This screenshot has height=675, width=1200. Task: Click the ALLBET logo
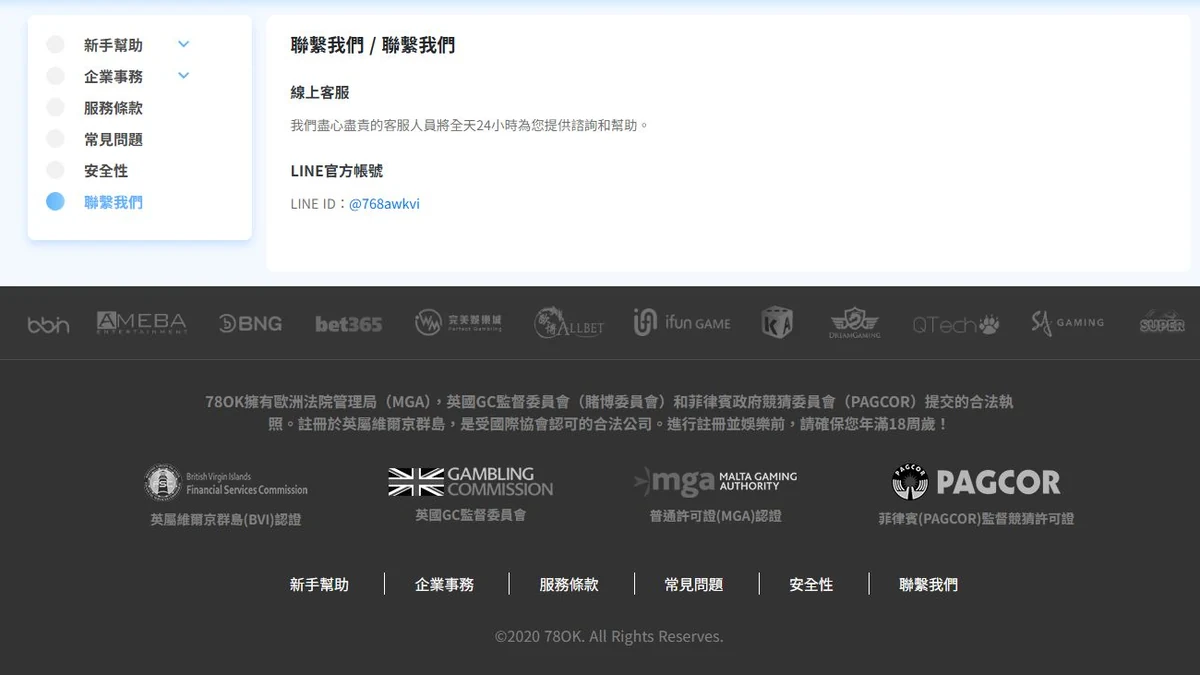point(568,323)
